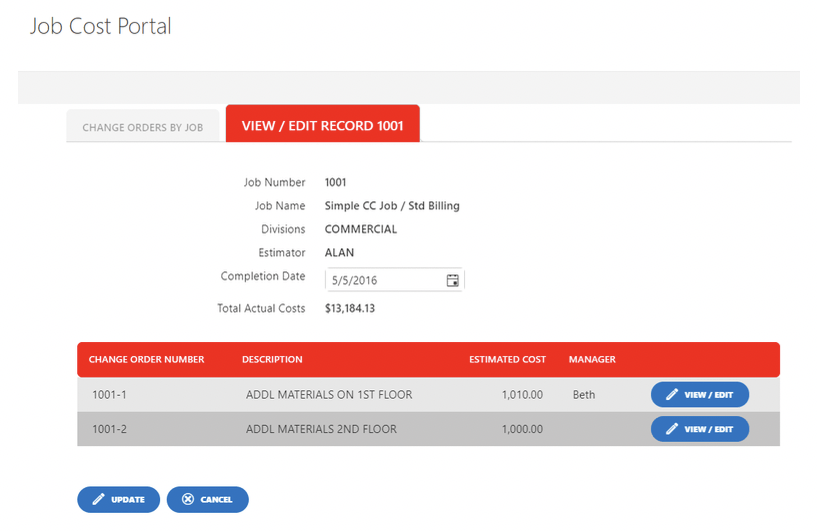Viewport: 817px width, 531px height.
Task: Select the ADDL MATERIALS 2ND FLOOR row
Action: (428, 429)
